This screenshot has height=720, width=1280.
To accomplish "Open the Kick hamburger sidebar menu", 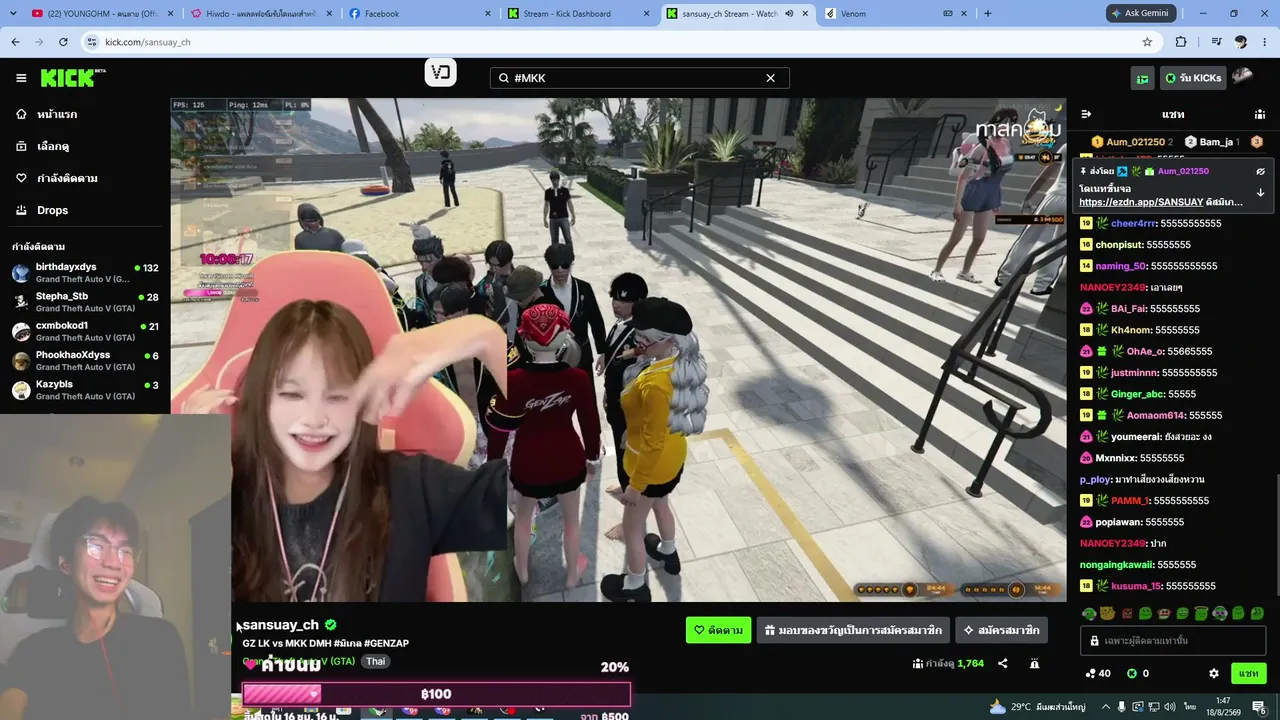I will [x=21, y=78].
